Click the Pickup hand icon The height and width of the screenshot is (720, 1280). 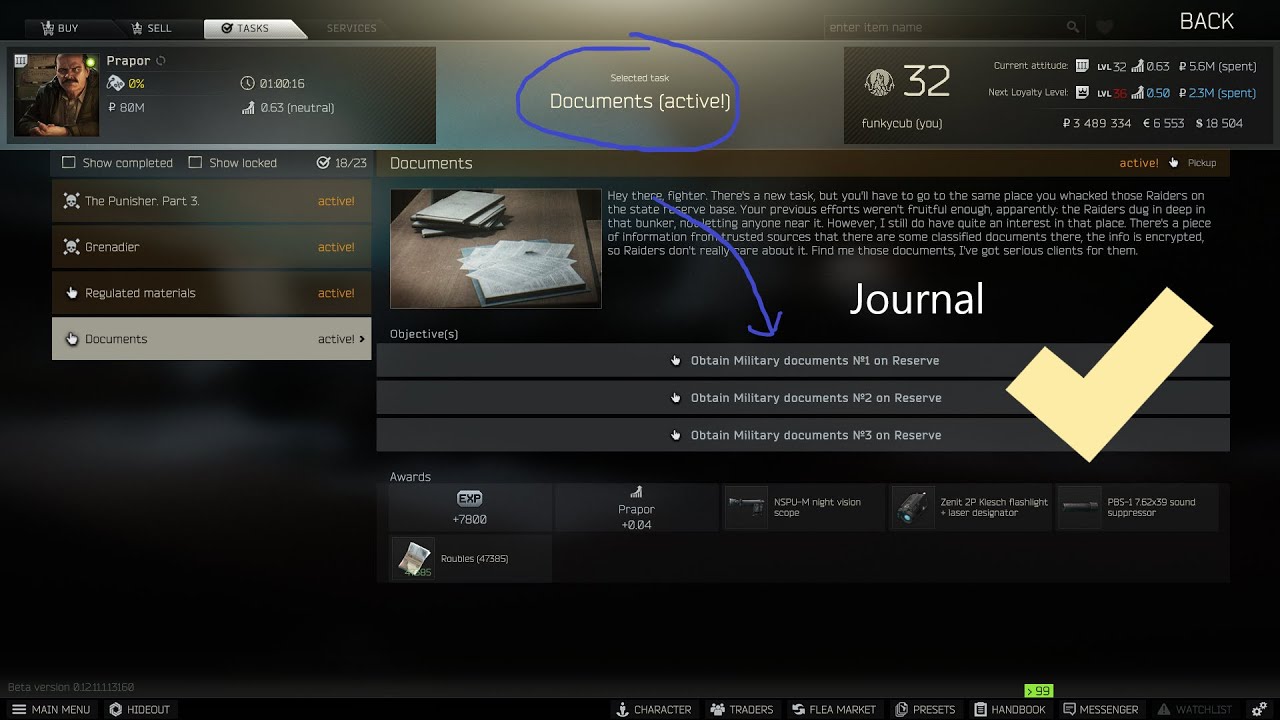1174,163
